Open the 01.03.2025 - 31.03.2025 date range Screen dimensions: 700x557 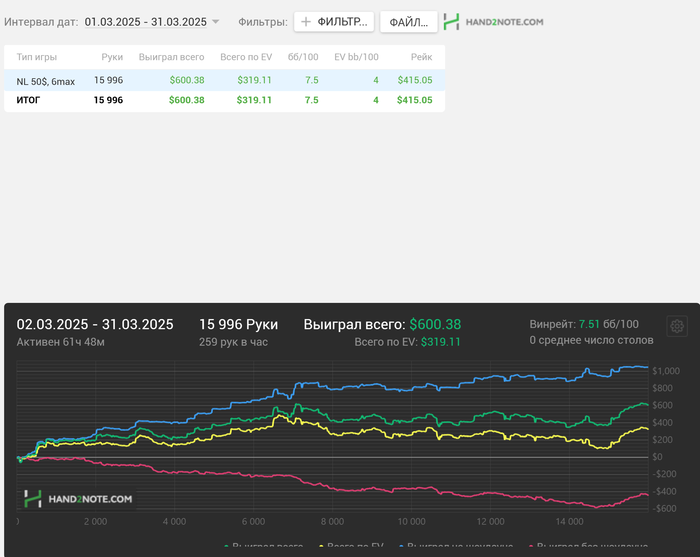pos(145,21)
